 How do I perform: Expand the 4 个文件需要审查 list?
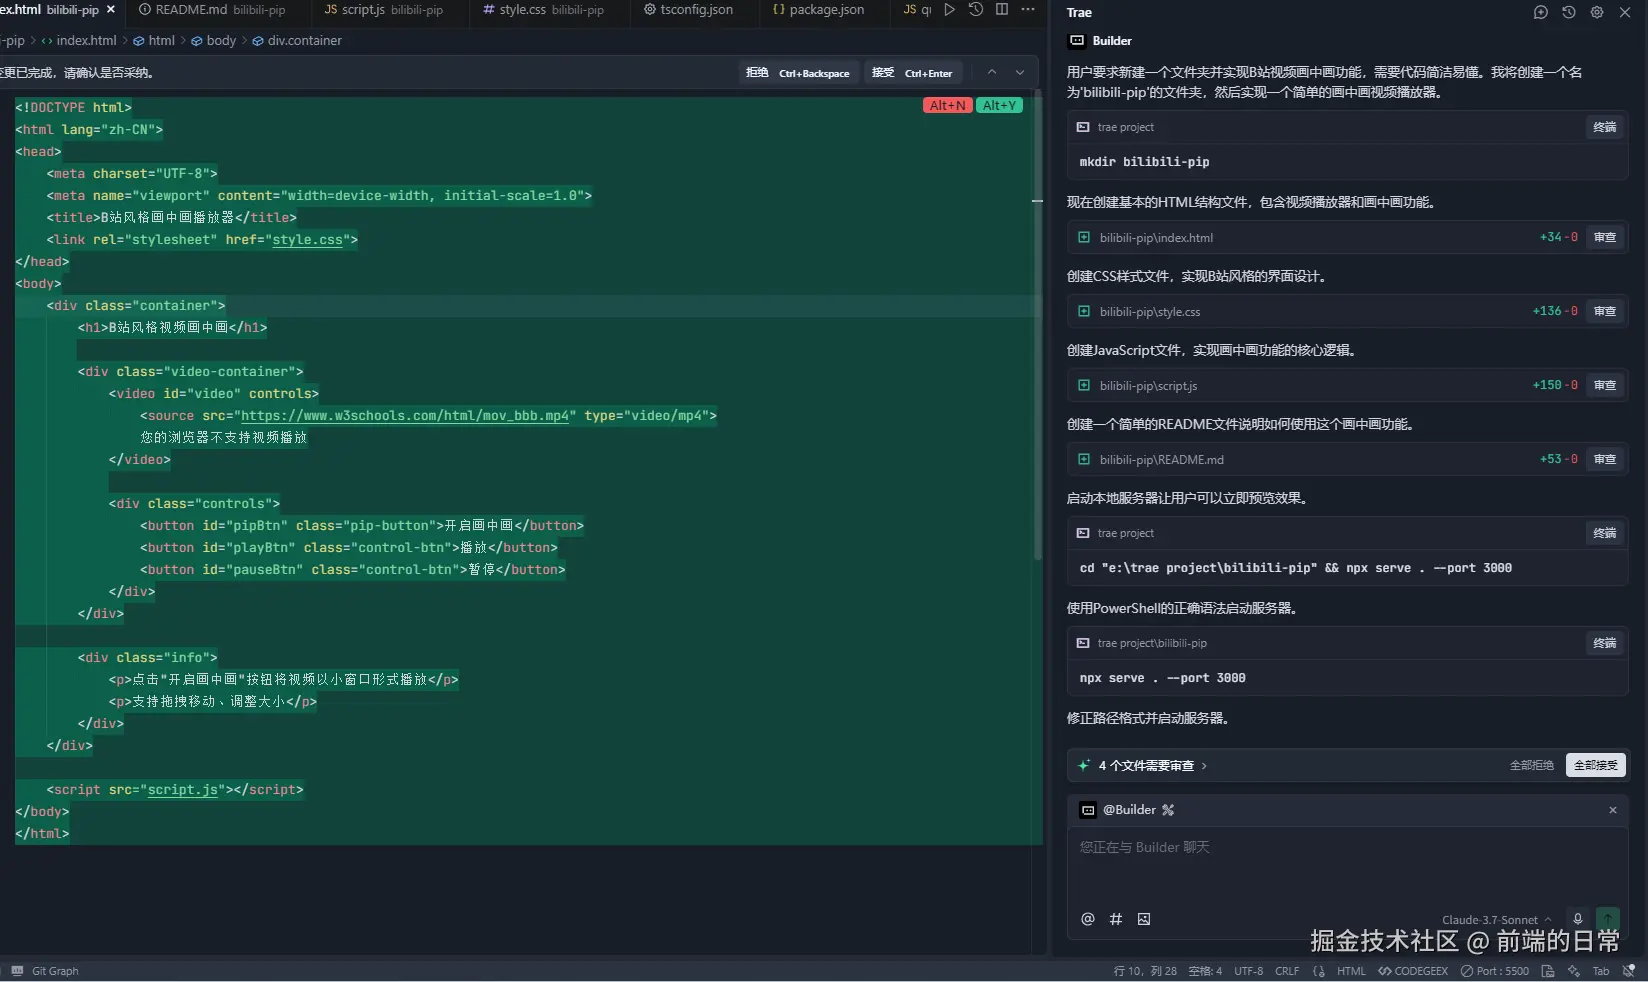(x=1152, y=765)
